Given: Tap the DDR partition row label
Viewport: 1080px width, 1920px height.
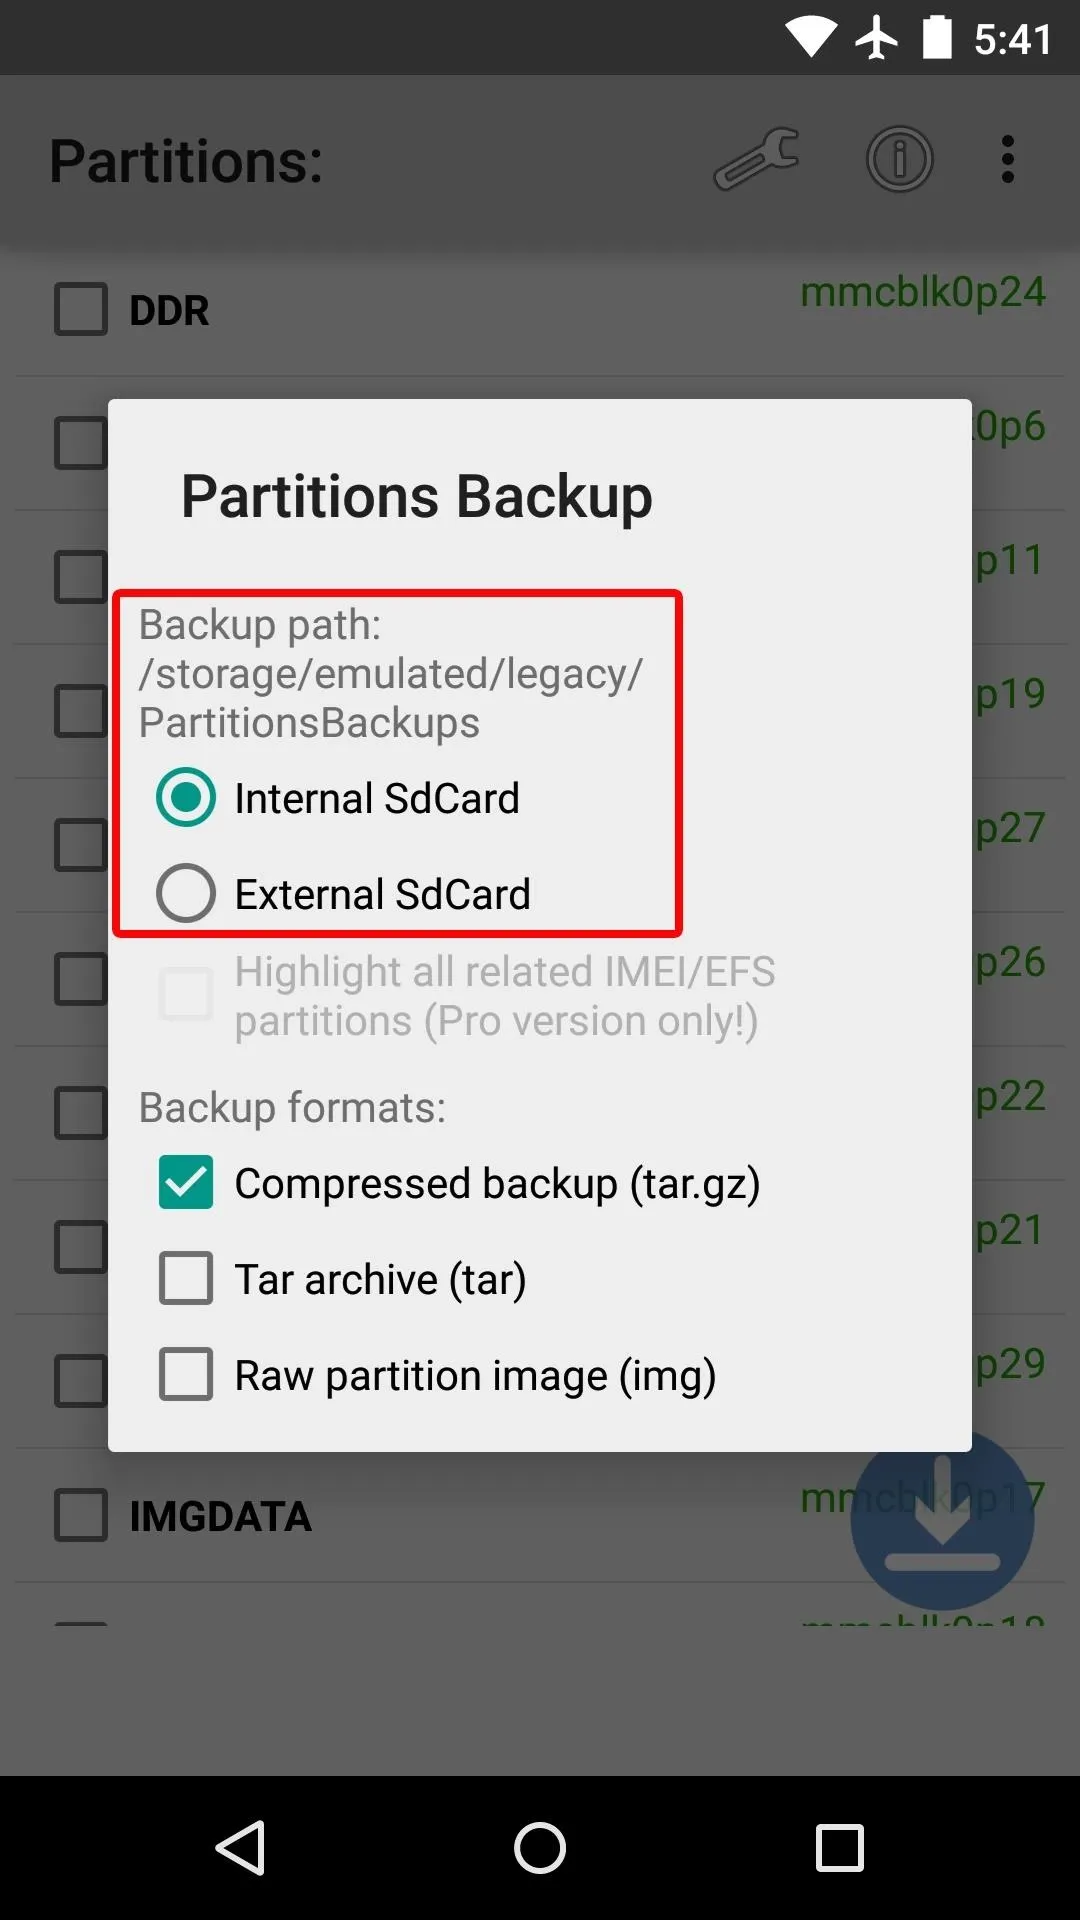Looking at the screenshot, I should [x=169, y=311].
